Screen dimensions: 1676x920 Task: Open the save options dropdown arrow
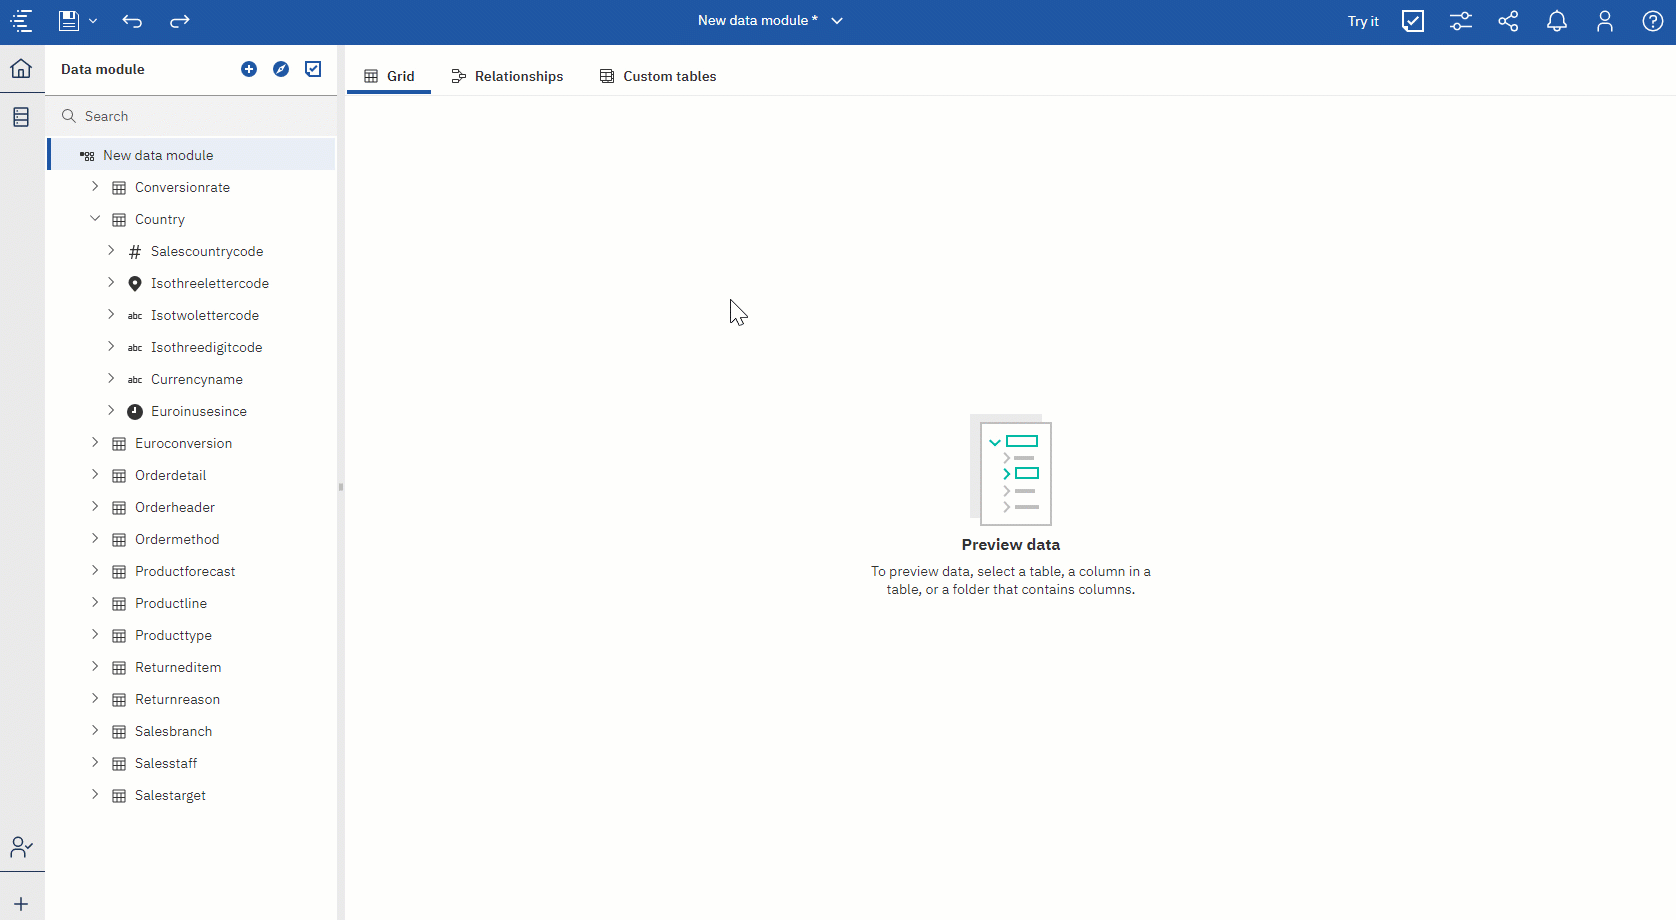point(93,21)
